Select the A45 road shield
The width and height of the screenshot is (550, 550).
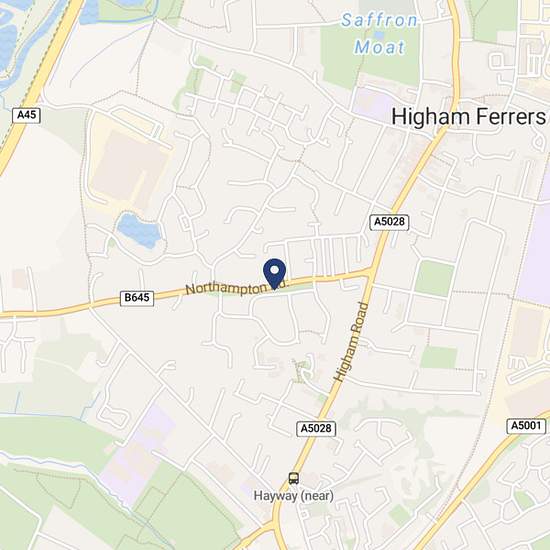coord(27,115)
